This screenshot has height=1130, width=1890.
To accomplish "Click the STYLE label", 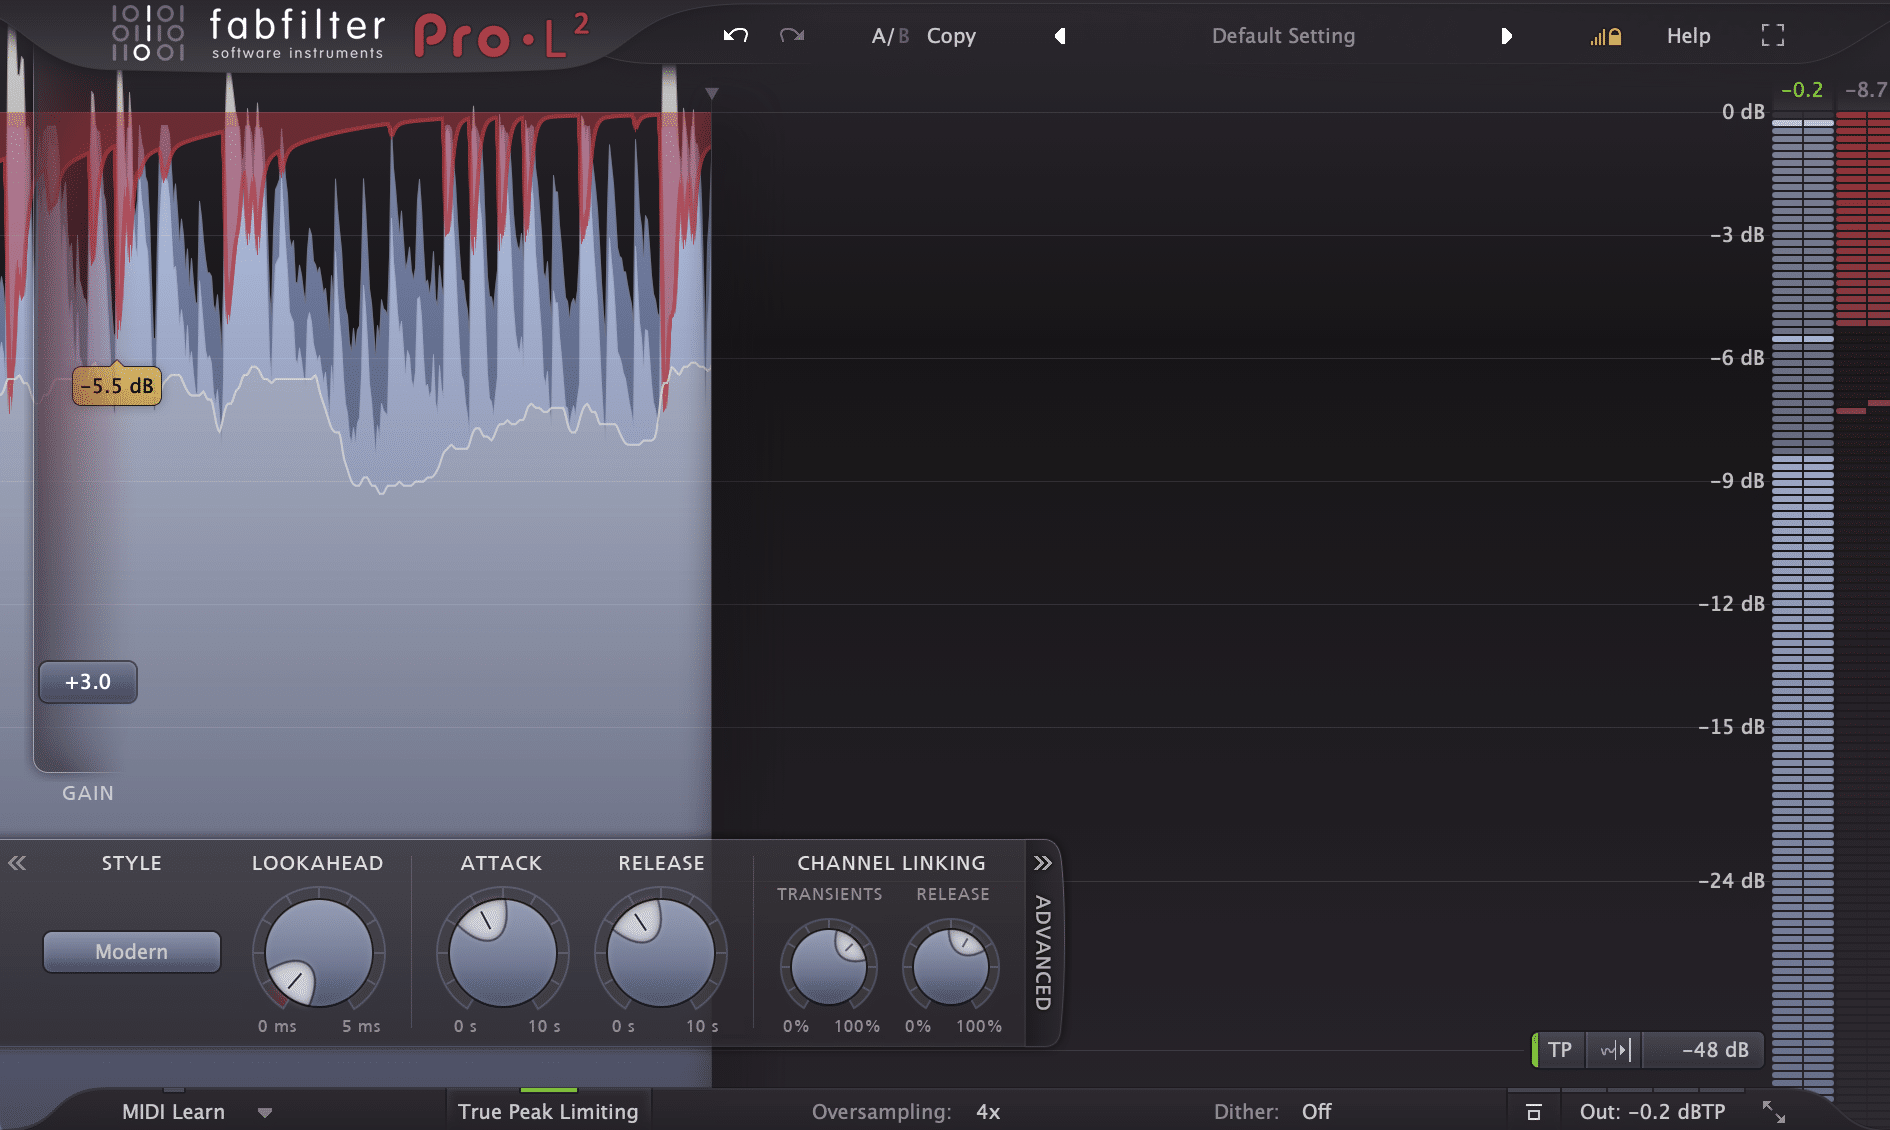I will pyautogui.click(x=131, y=863).
